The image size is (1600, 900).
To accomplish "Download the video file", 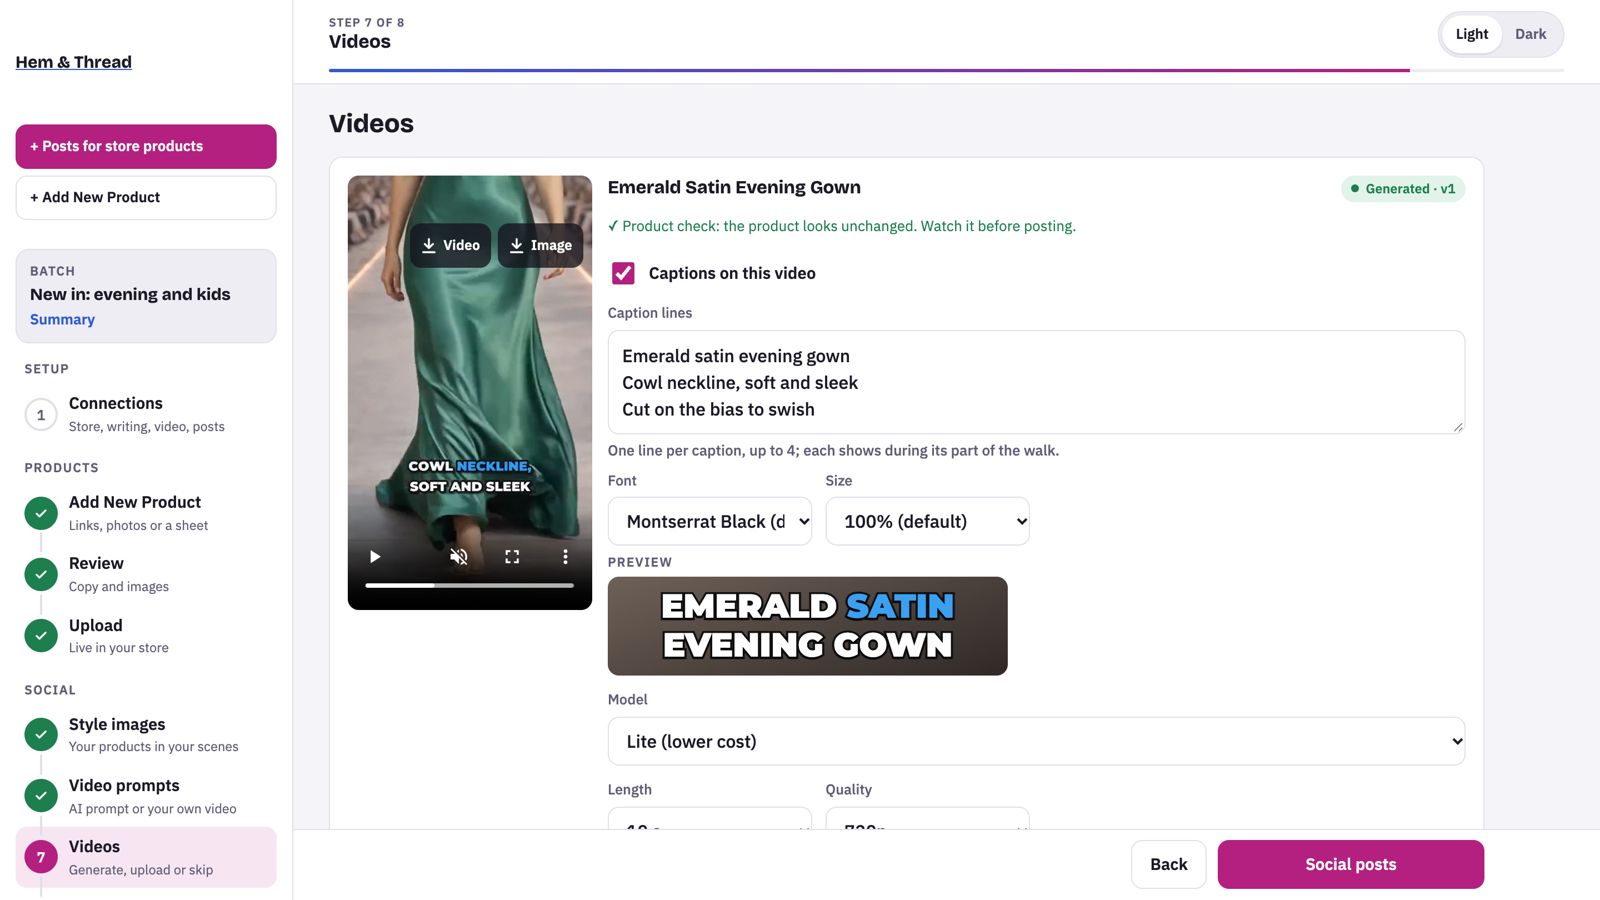I will coord(450,245).
